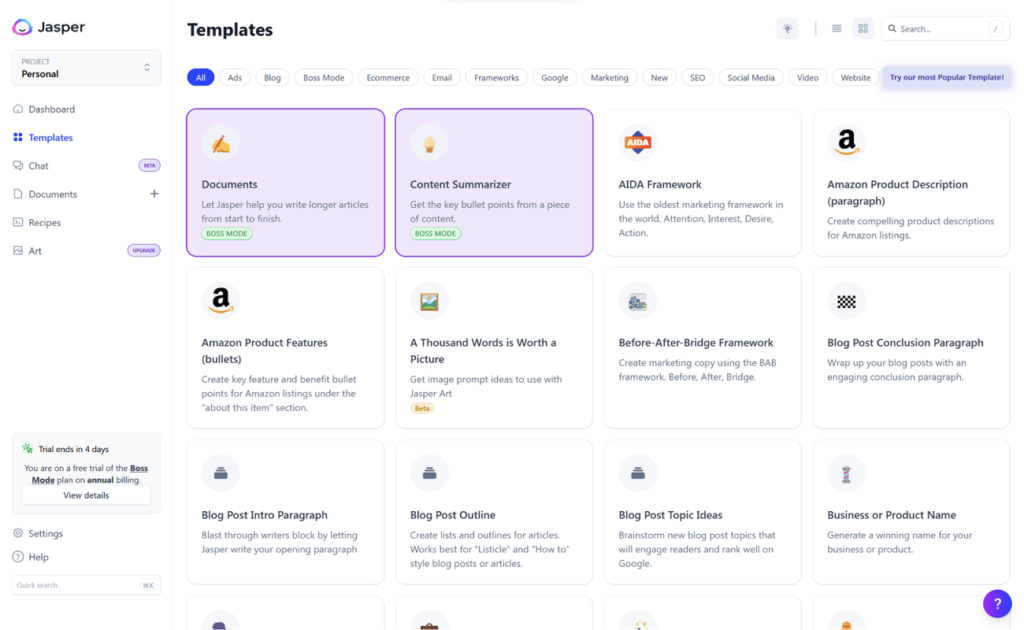The height and width of the screenshot is (630, 1024).
Task: Click the Content Summarizer ice cream icon
Action: coord(429,143)
